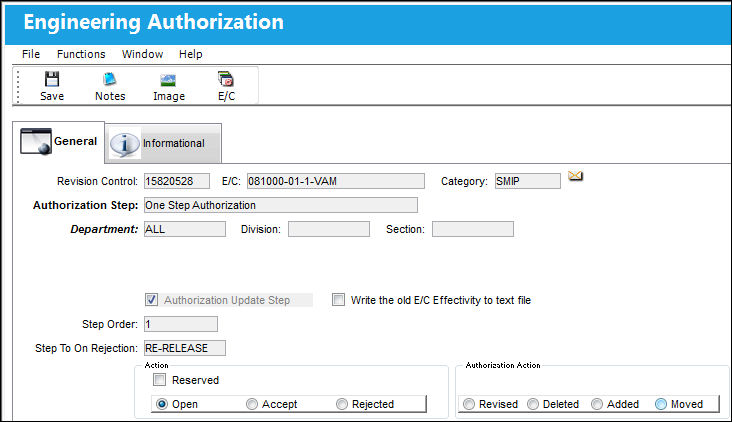The width and height of the screenshot is (732, 422).
Task: Select the Added authorization action
Action: 597,404
